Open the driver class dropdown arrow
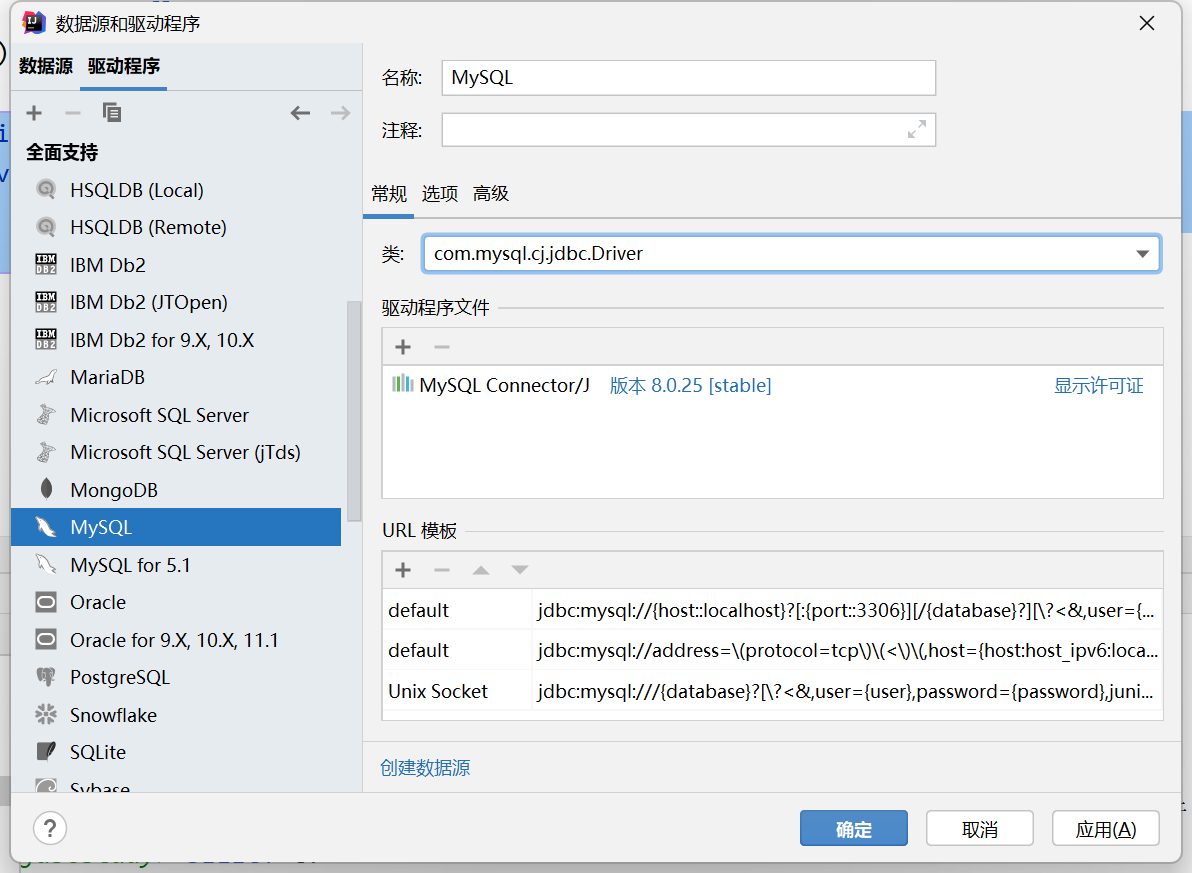Screen dimensions: 1192x873 [1142, 254]
